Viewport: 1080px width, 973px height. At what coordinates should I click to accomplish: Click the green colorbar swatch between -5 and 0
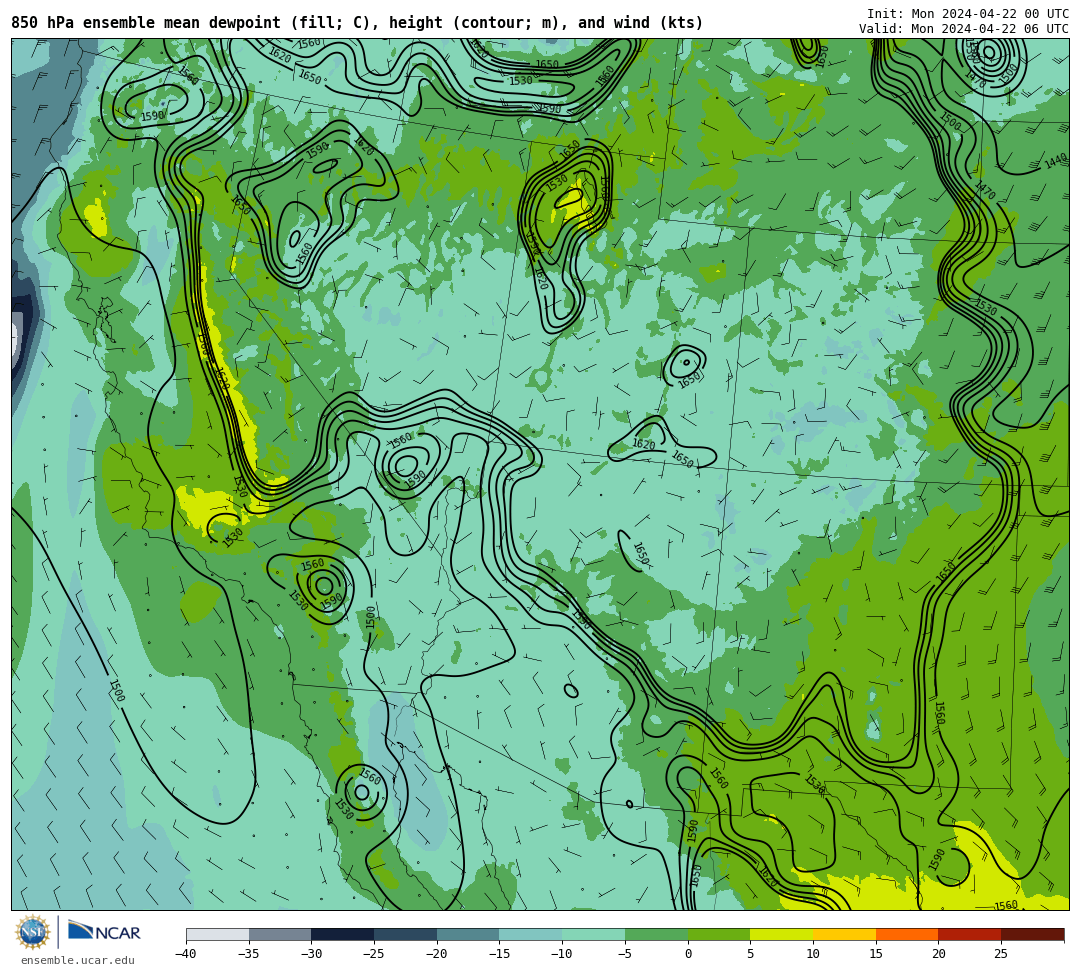click(656, 934)
